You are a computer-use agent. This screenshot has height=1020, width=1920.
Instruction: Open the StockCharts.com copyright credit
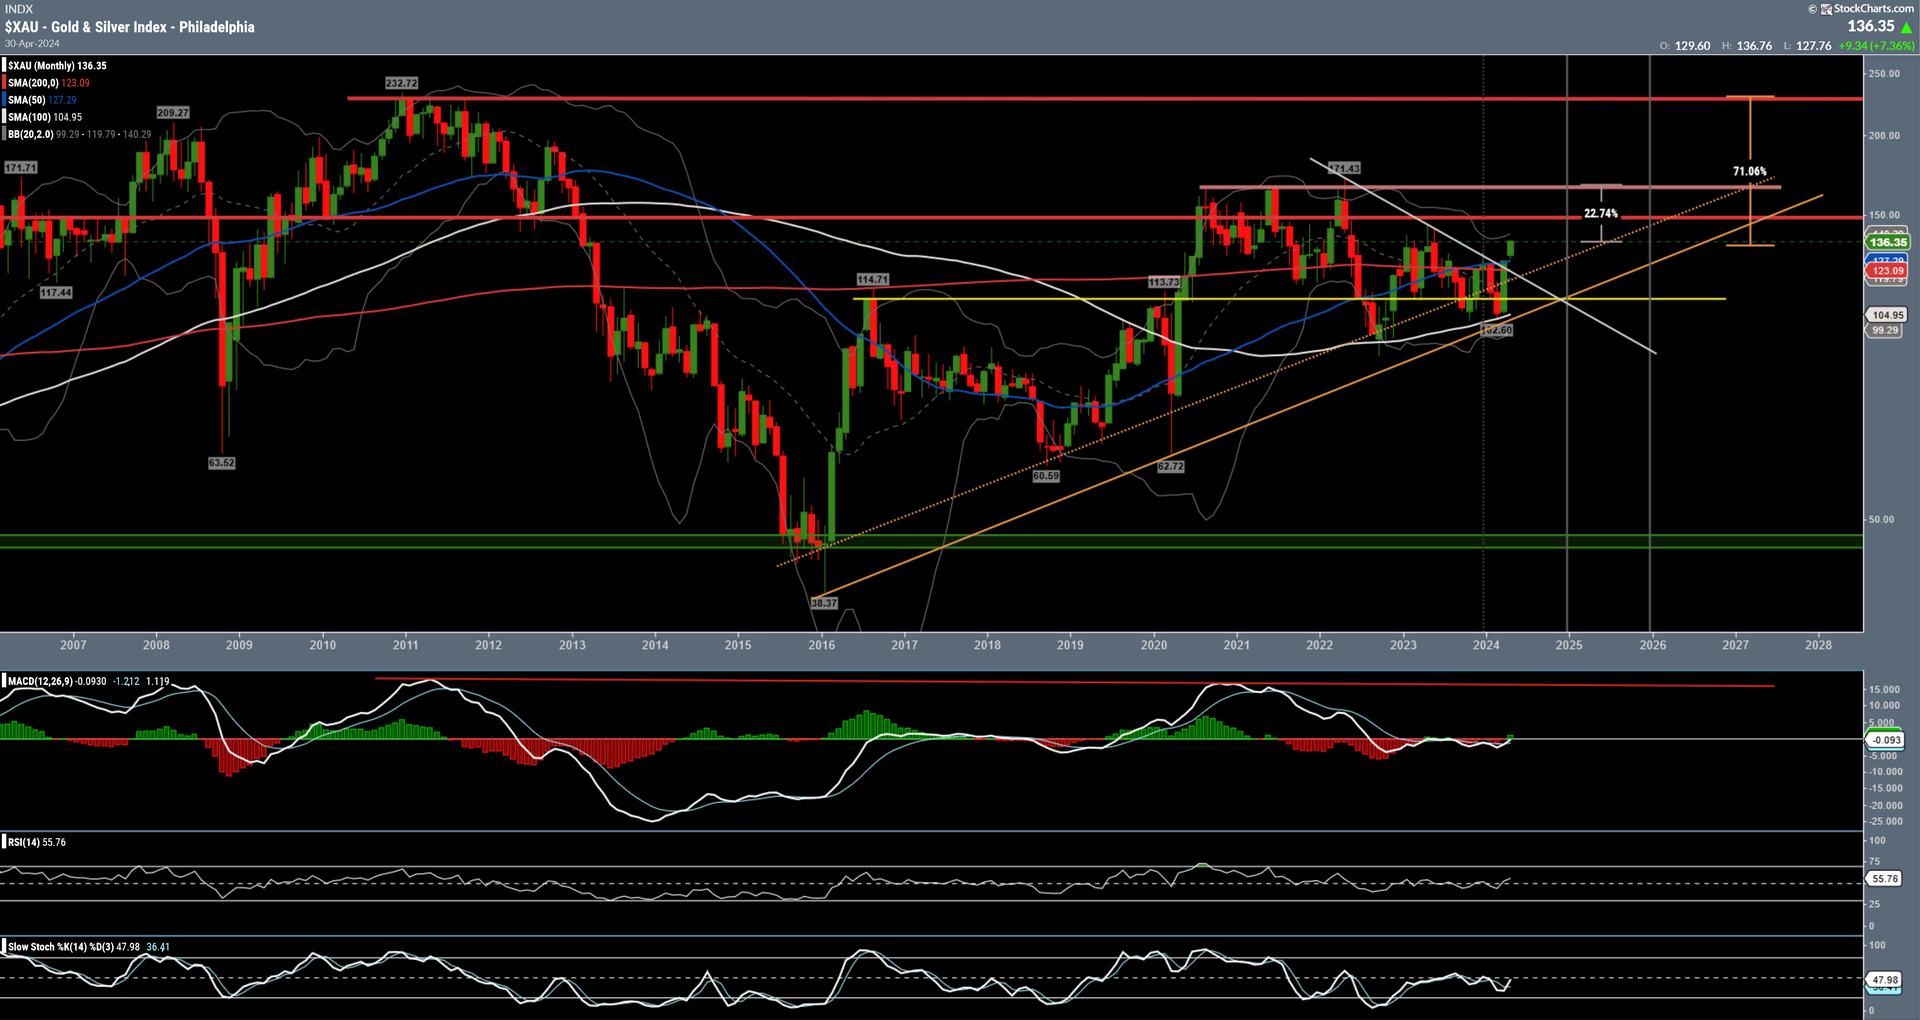coord(1860,8)
